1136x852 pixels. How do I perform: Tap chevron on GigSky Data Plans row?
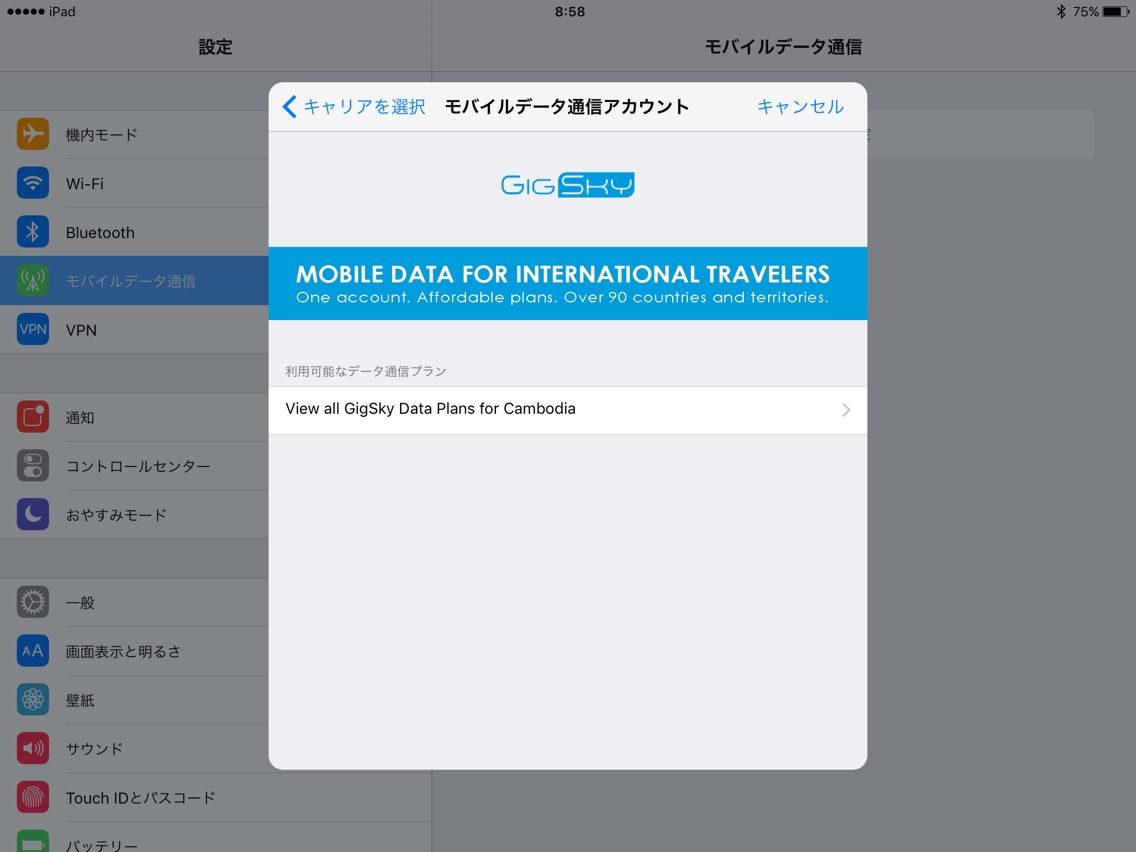coord(845,410)
